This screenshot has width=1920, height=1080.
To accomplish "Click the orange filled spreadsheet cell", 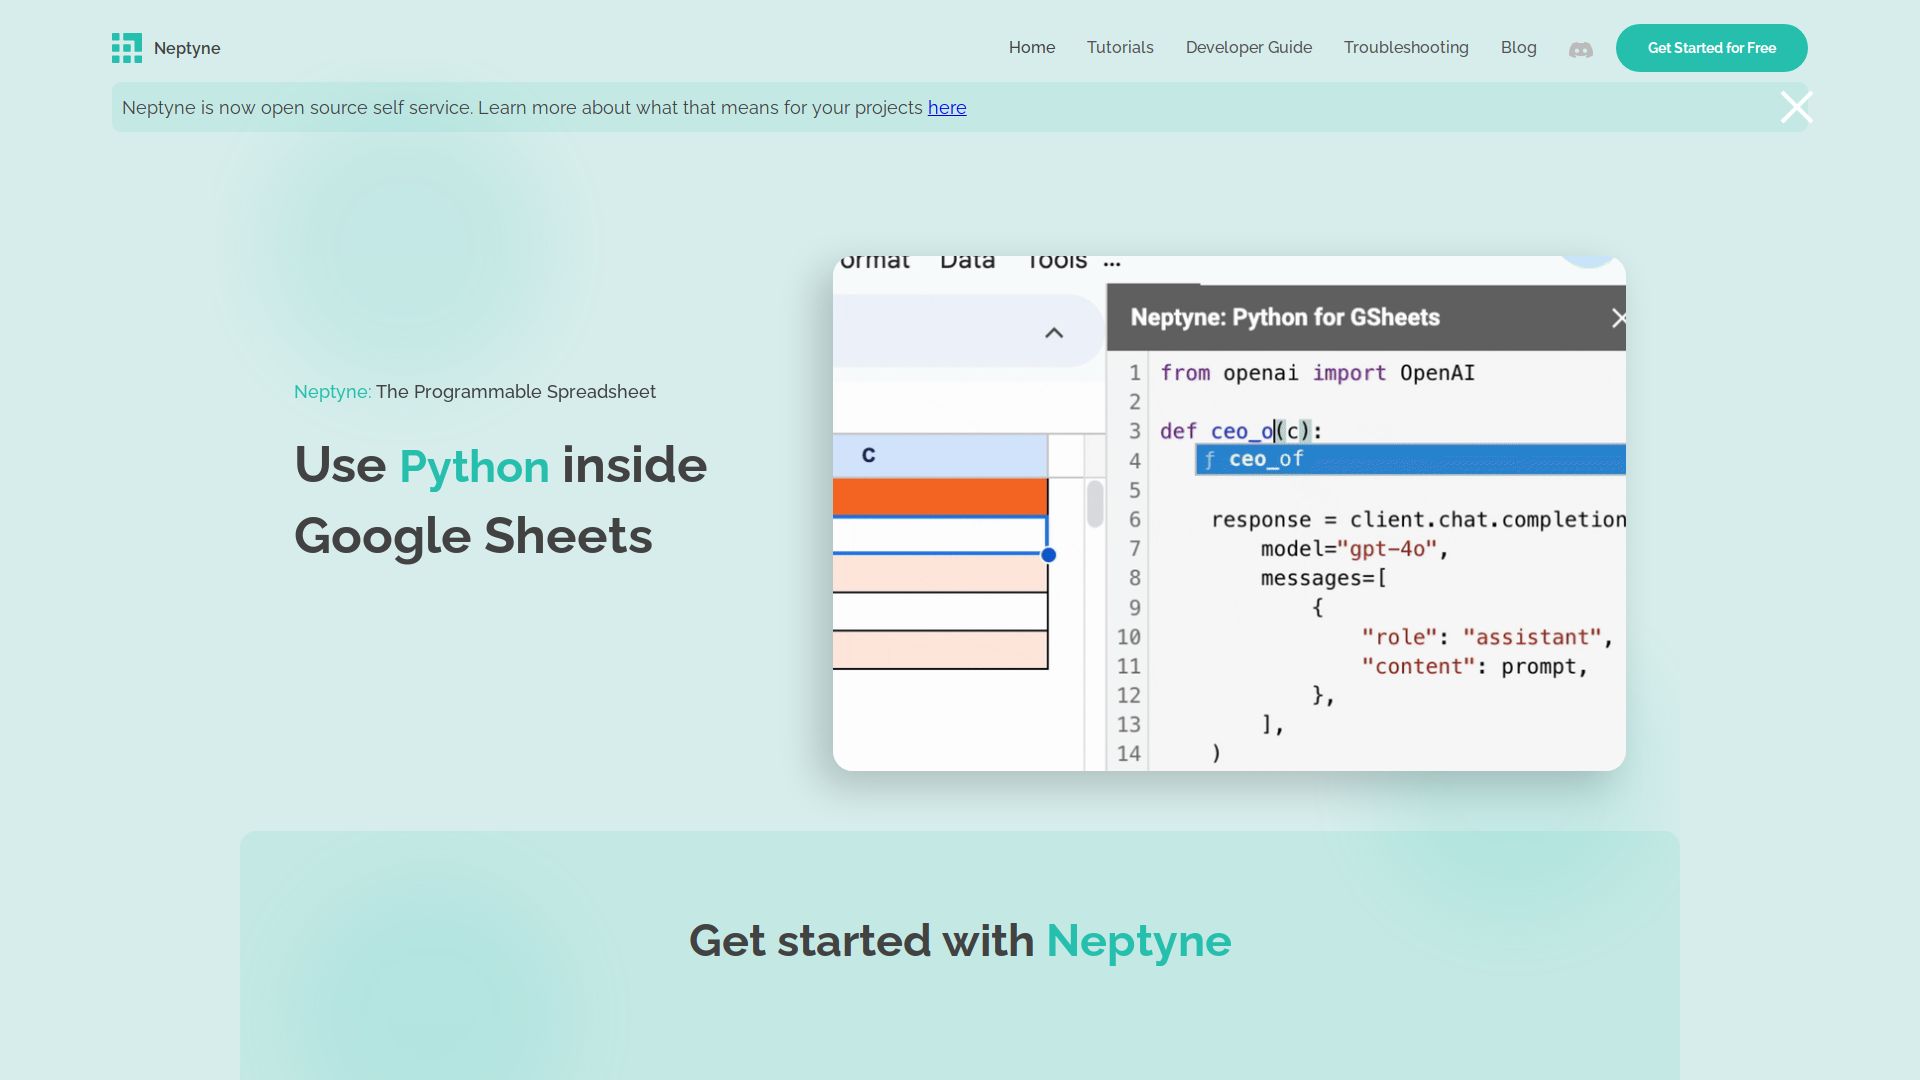I will [x=940, y=497].
